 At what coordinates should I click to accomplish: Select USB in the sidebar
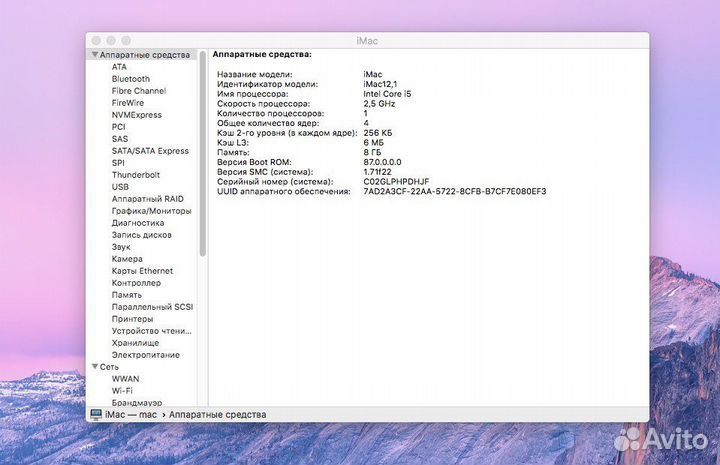coord(120,187)
